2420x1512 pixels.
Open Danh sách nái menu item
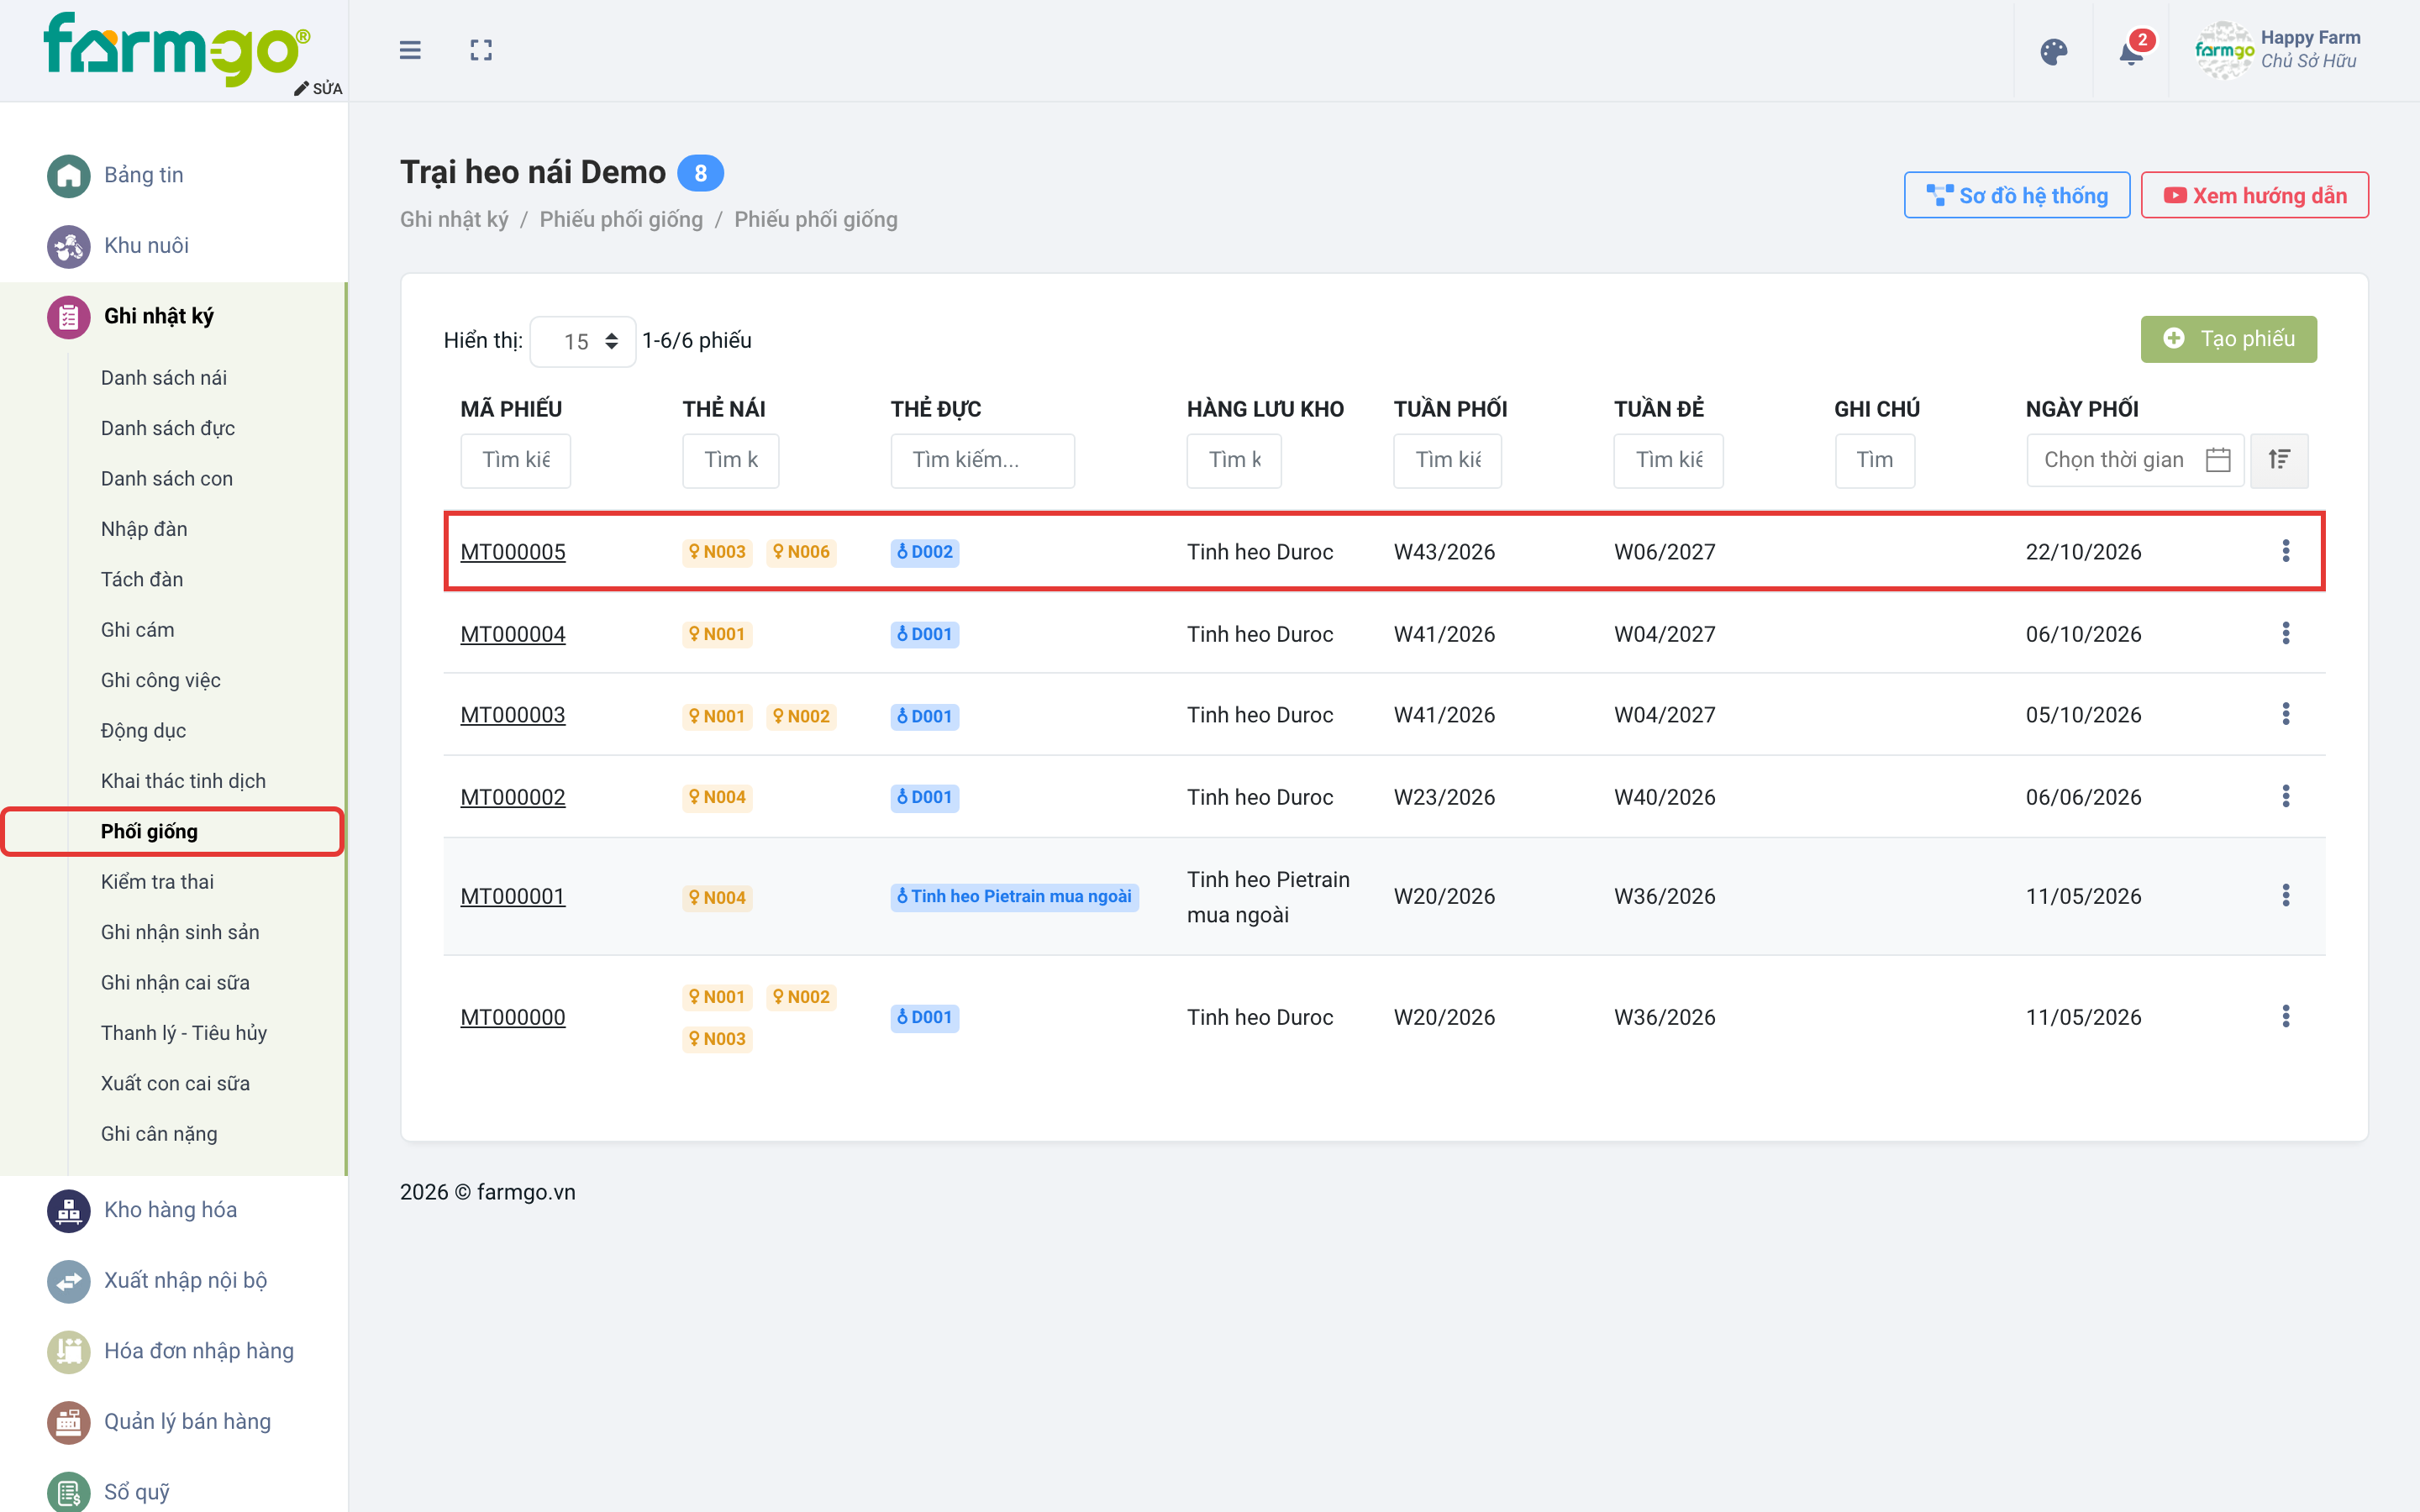coord(164,378)
